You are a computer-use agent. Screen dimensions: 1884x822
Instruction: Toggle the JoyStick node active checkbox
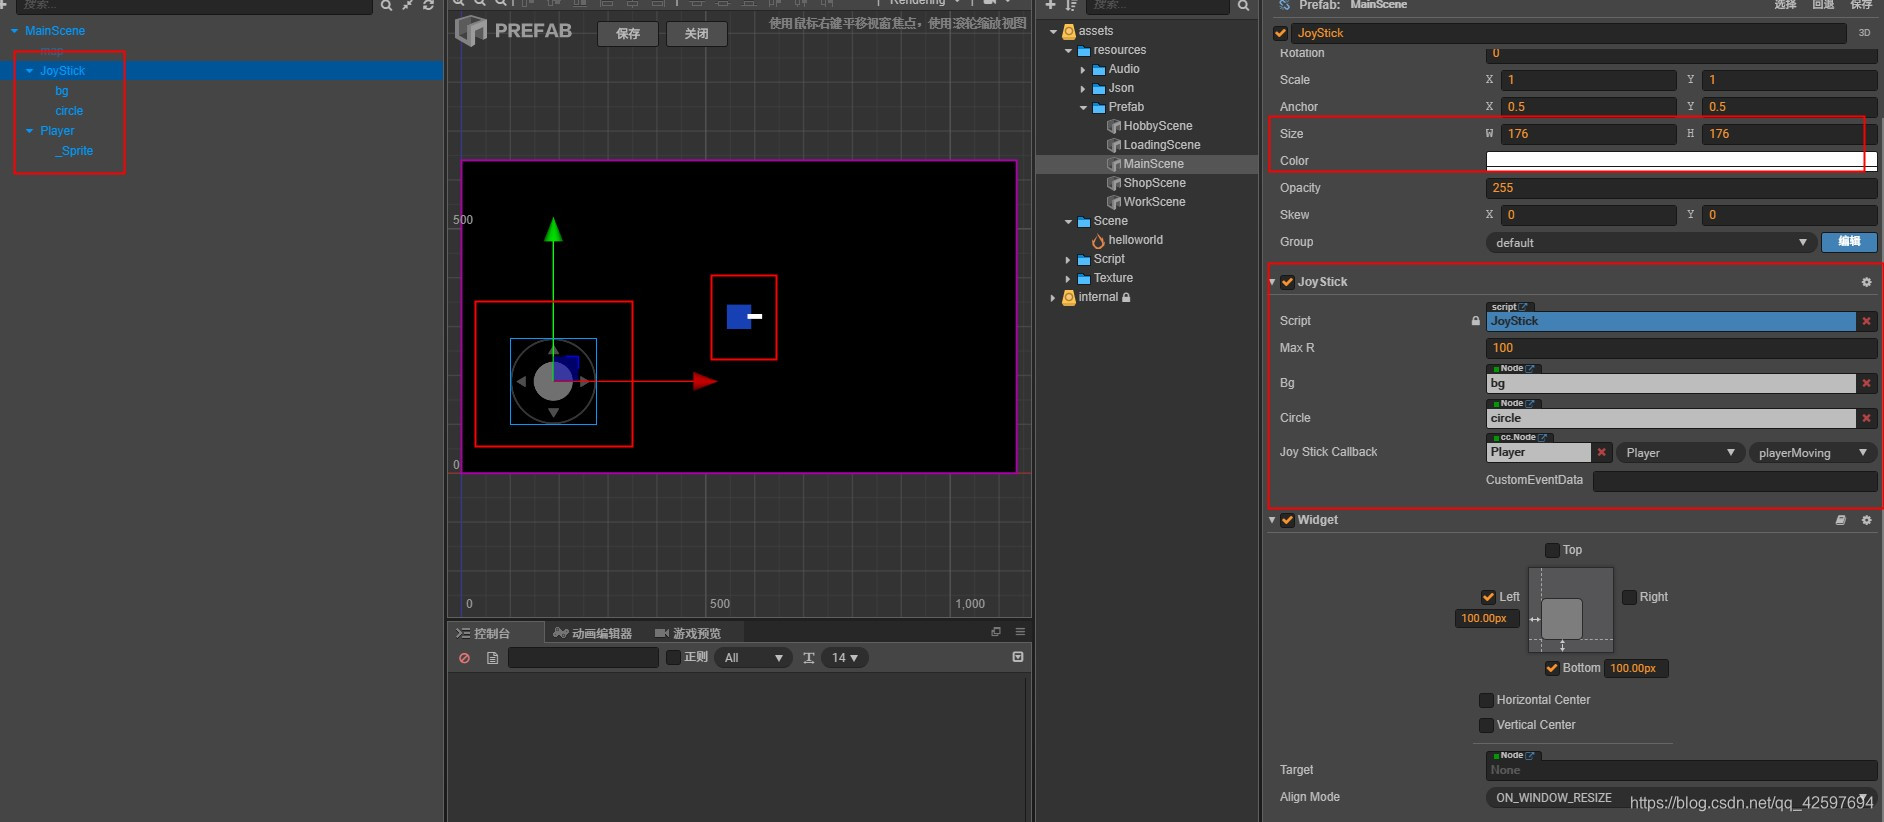click(1280, 33)
